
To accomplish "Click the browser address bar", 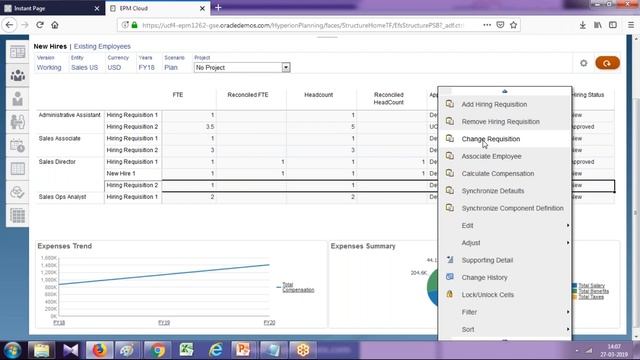I will click(302, 25).
